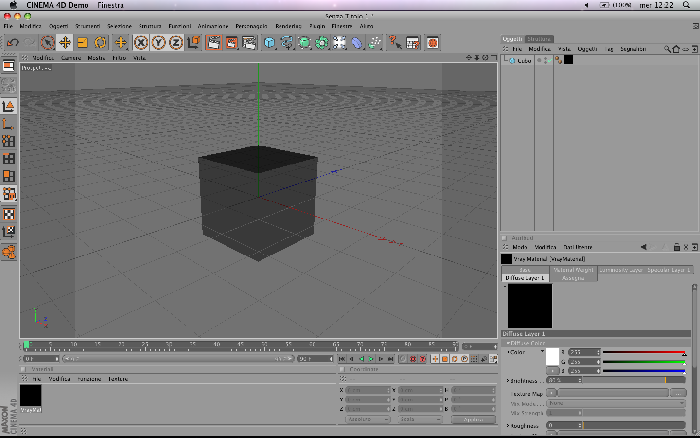Activate the Move tool

click(x=65, y=43)
